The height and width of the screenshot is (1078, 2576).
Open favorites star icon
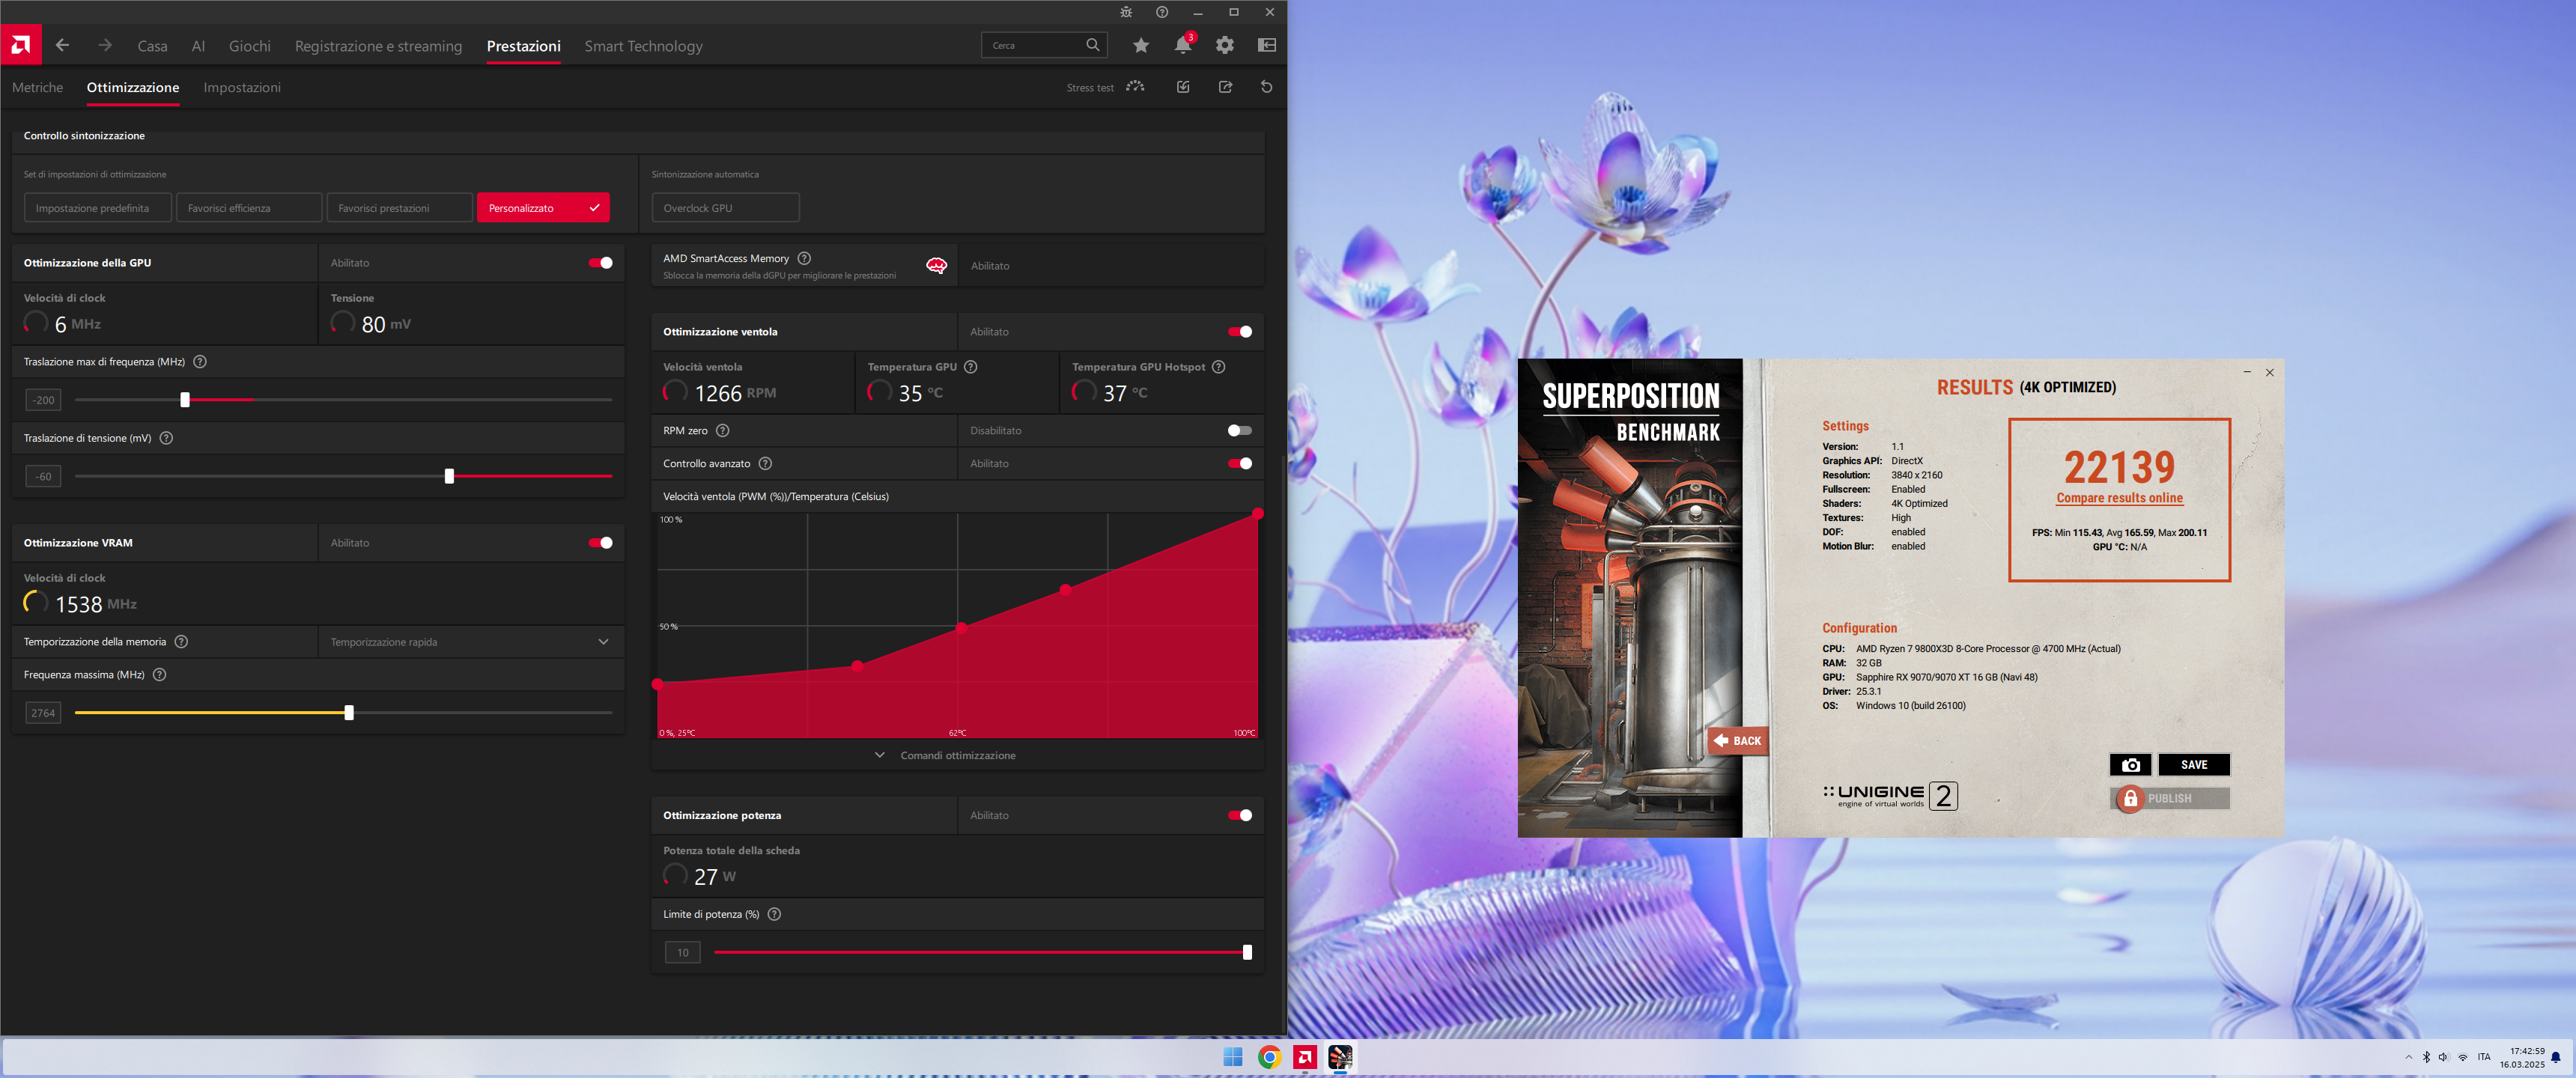1141,45
